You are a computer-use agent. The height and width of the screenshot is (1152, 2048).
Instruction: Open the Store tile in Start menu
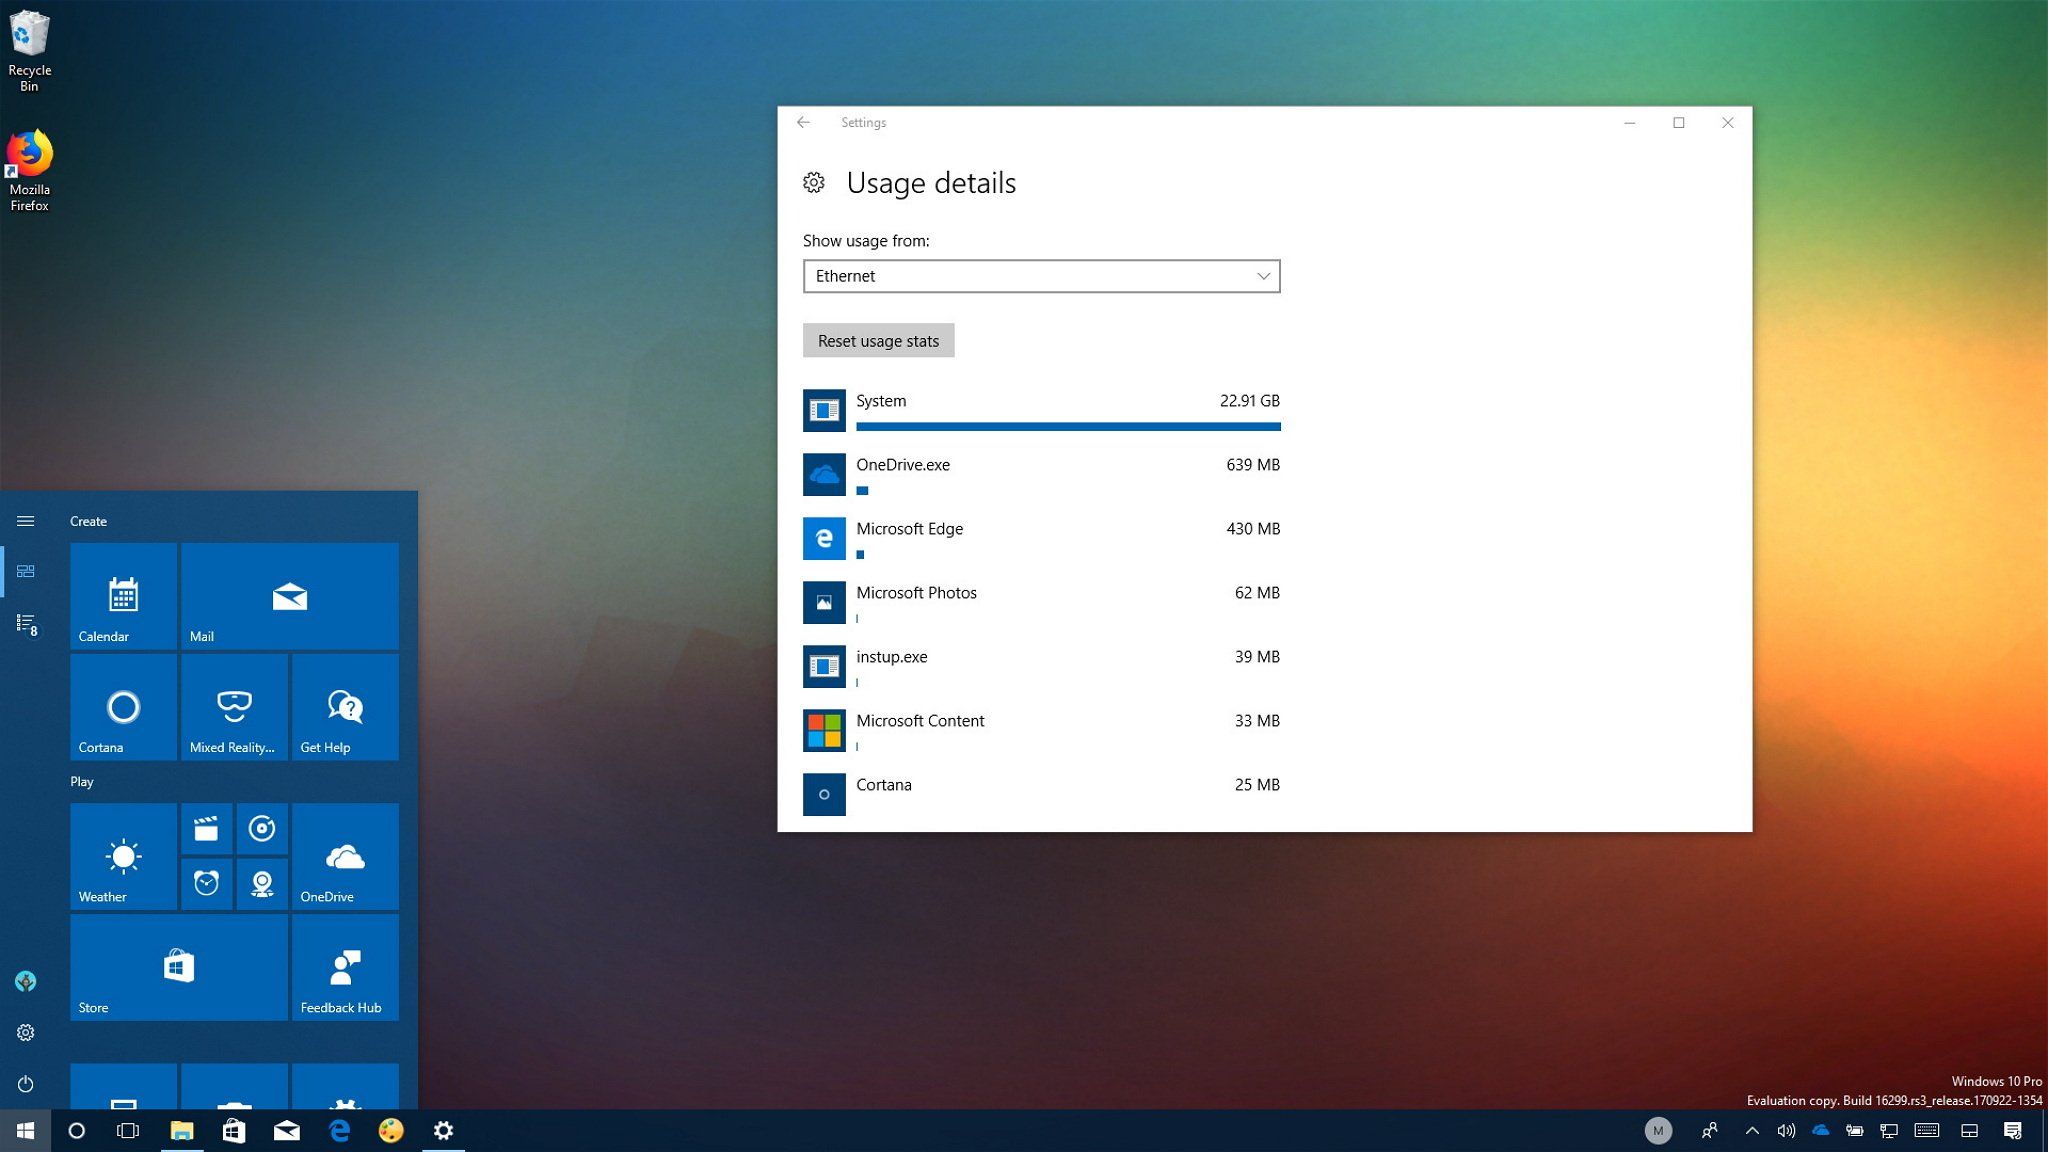(x=179, y=967)
